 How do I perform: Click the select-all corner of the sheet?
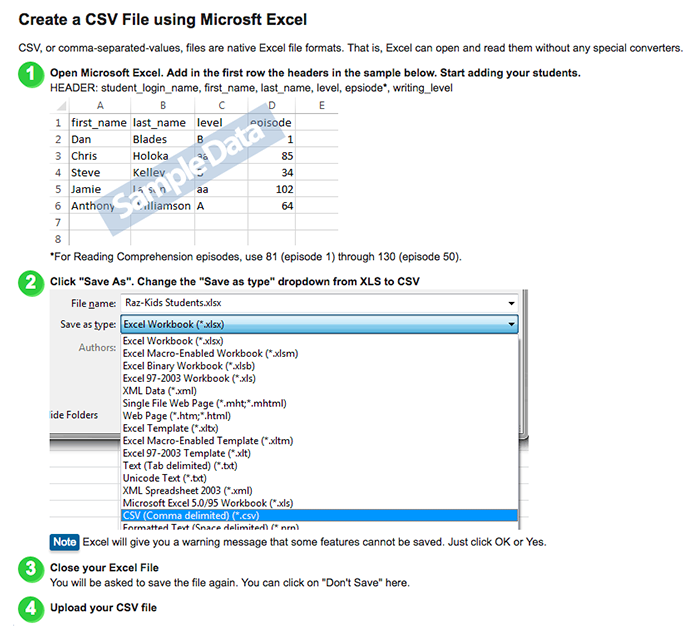[x=61, y=106]
